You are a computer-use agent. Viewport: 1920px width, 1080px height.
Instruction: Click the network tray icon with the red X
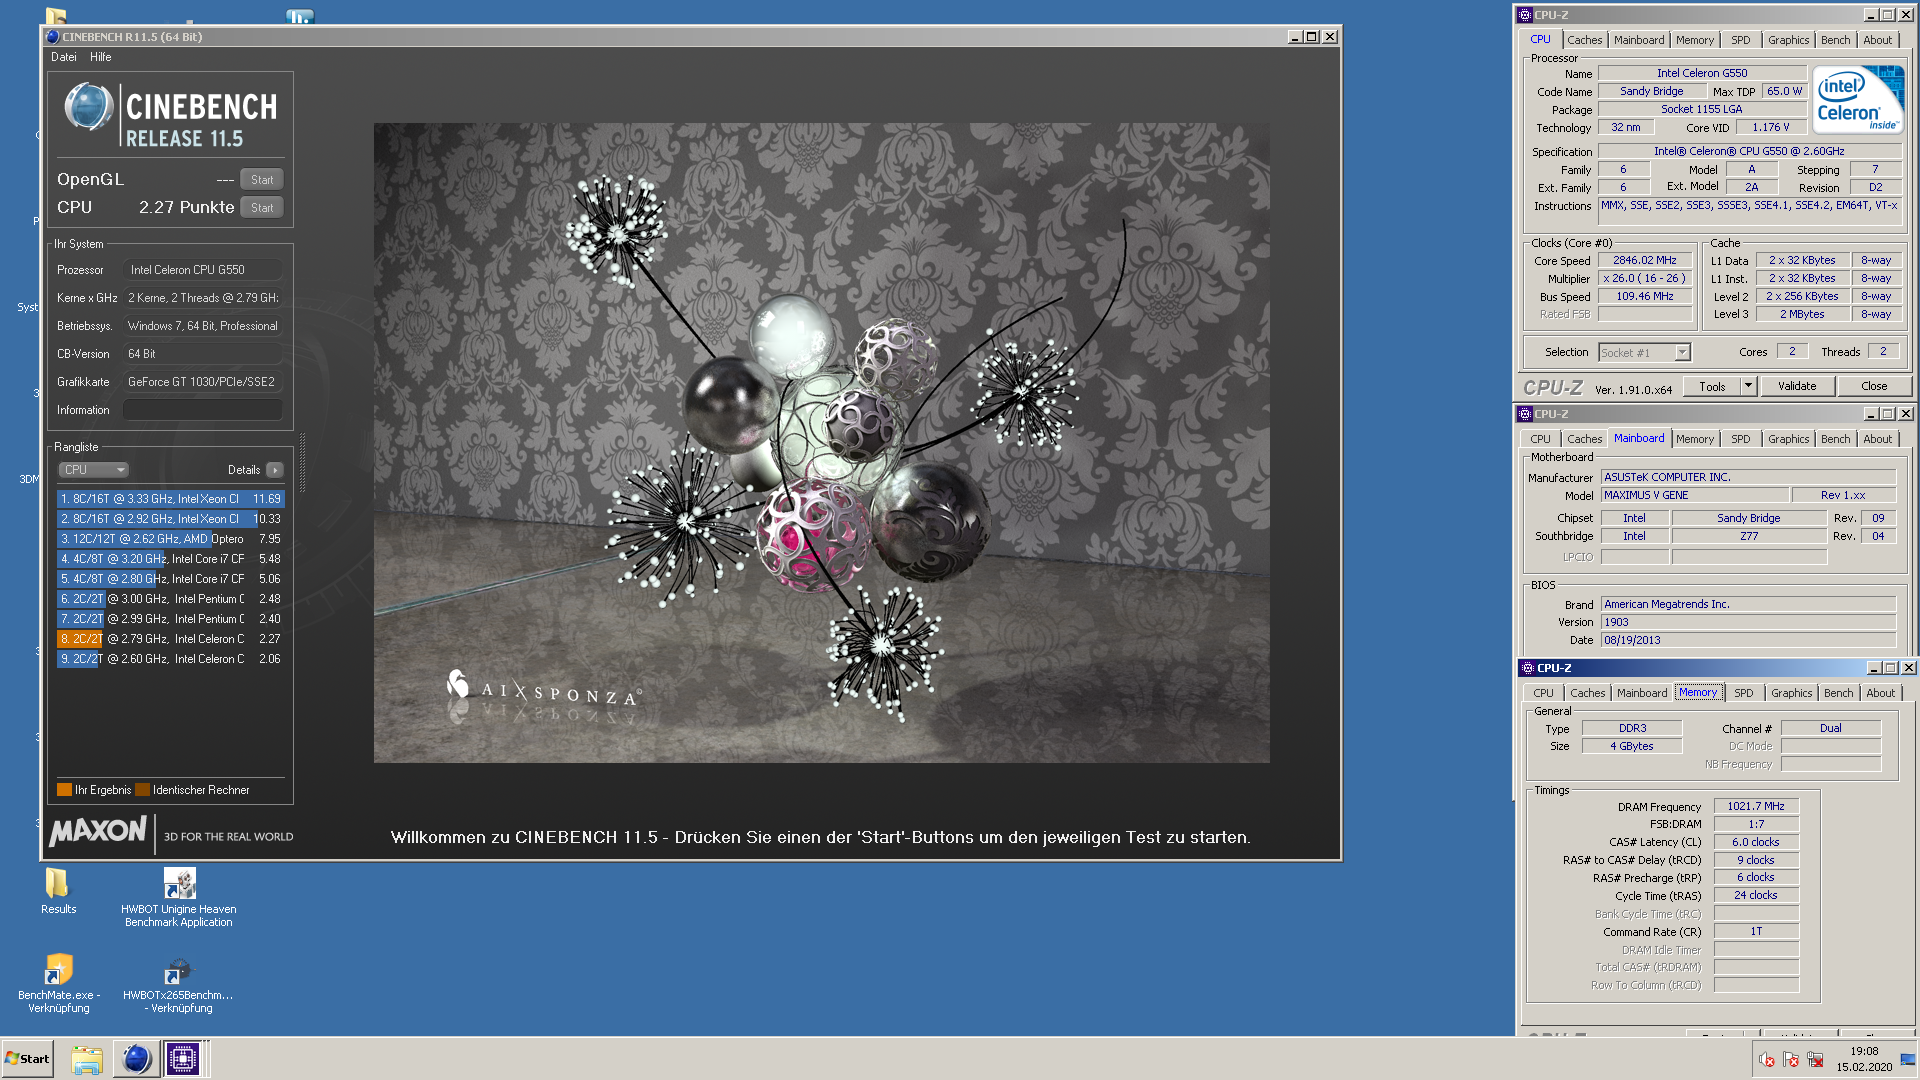click(x=1815, y=1060)
